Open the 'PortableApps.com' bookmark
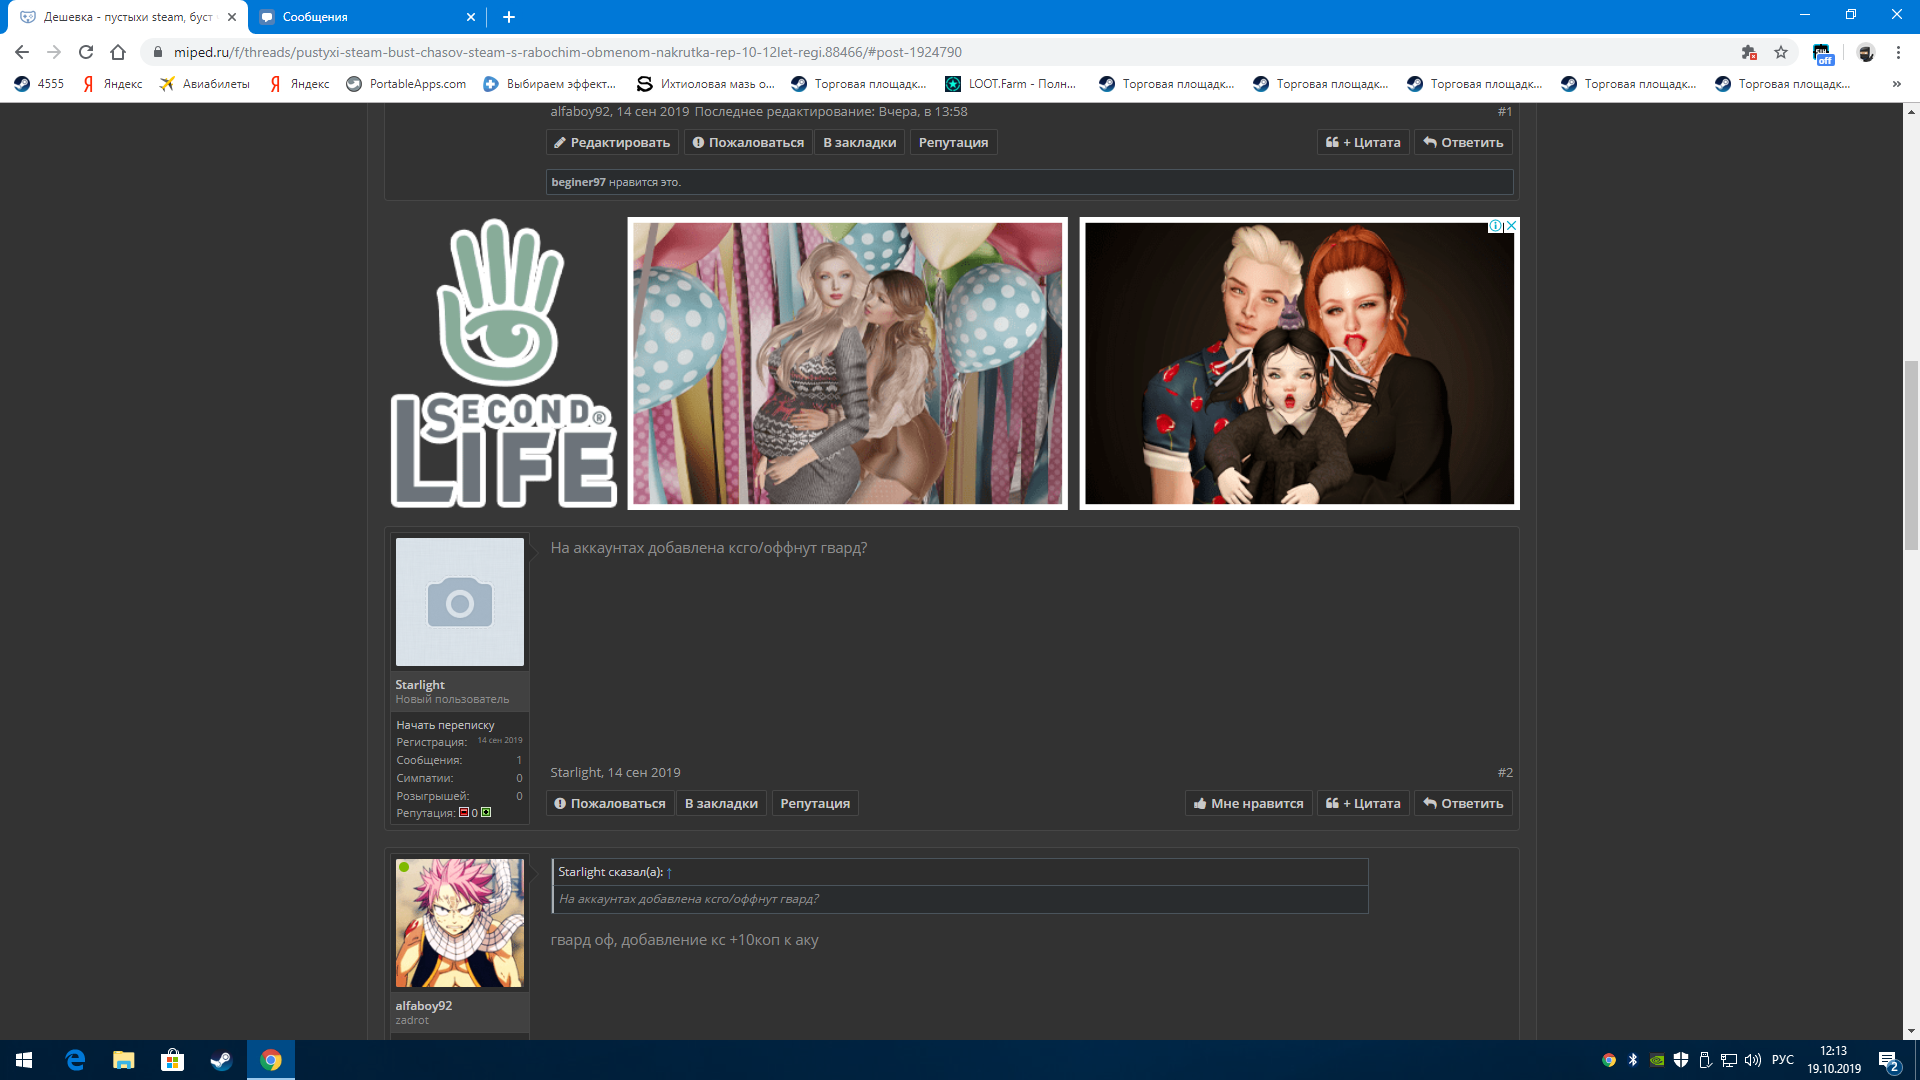The height and width of the screenshot is (1080, 1920). coord(406,84)
